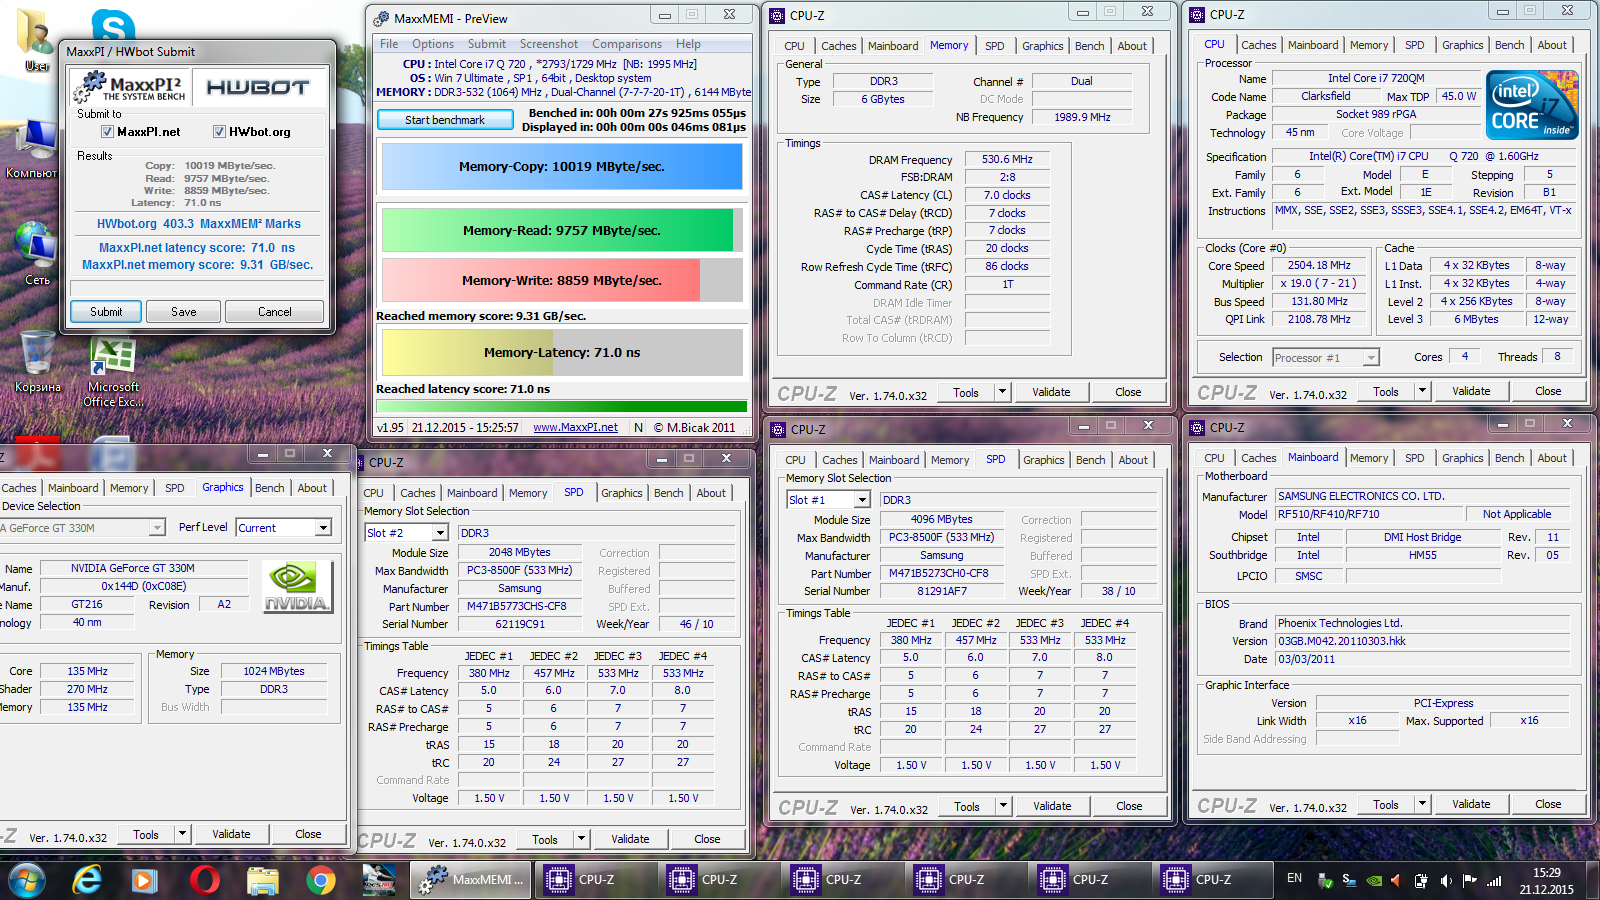This screenshot has width=1600, height=900.
Task: Expand Tools arrow in Slot #1 SPD window
Action: [x=1003, y=806]
